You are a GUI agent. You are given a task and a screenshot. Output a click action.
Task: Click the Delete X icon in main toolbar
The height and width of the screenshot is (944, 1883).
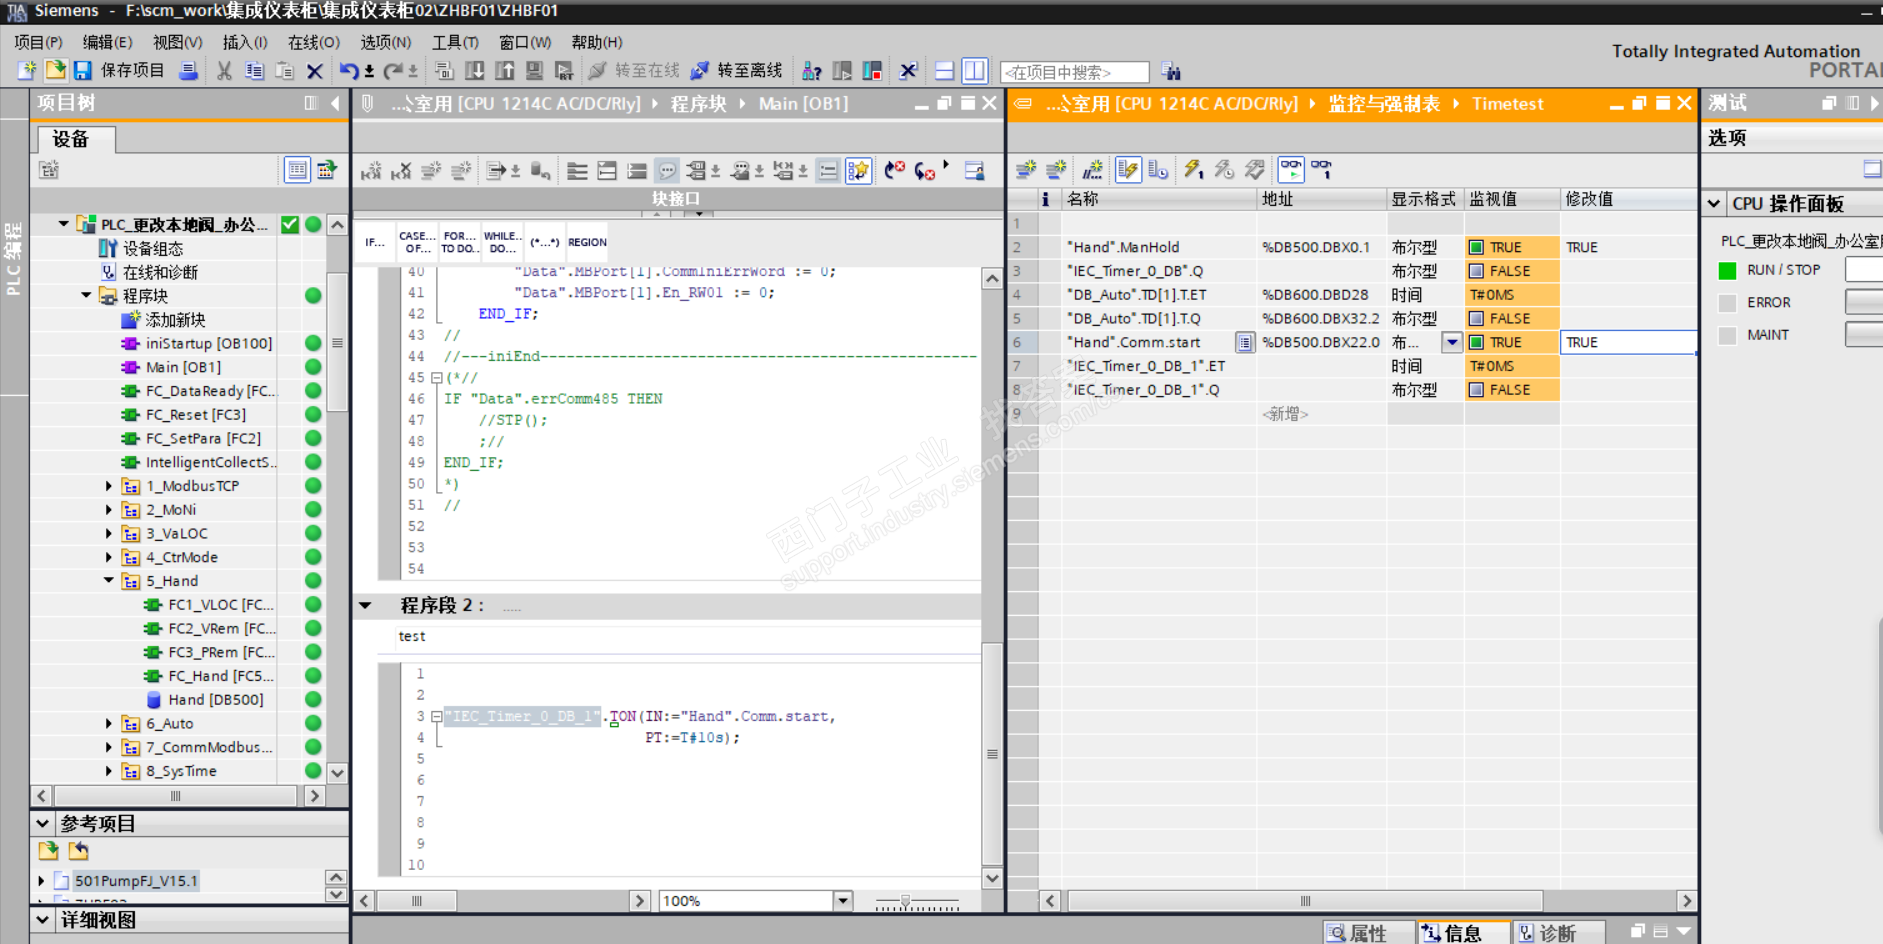315,71
